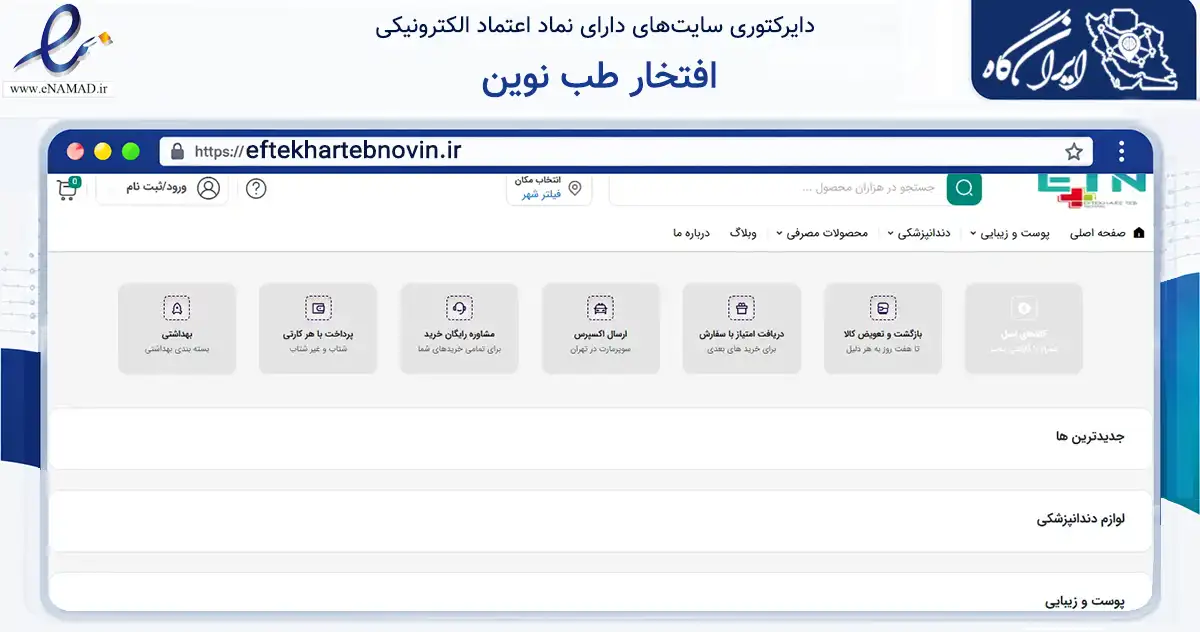Screen dimensions: 1200x632
Task: Open the help question mark icon
Action: 256,189
